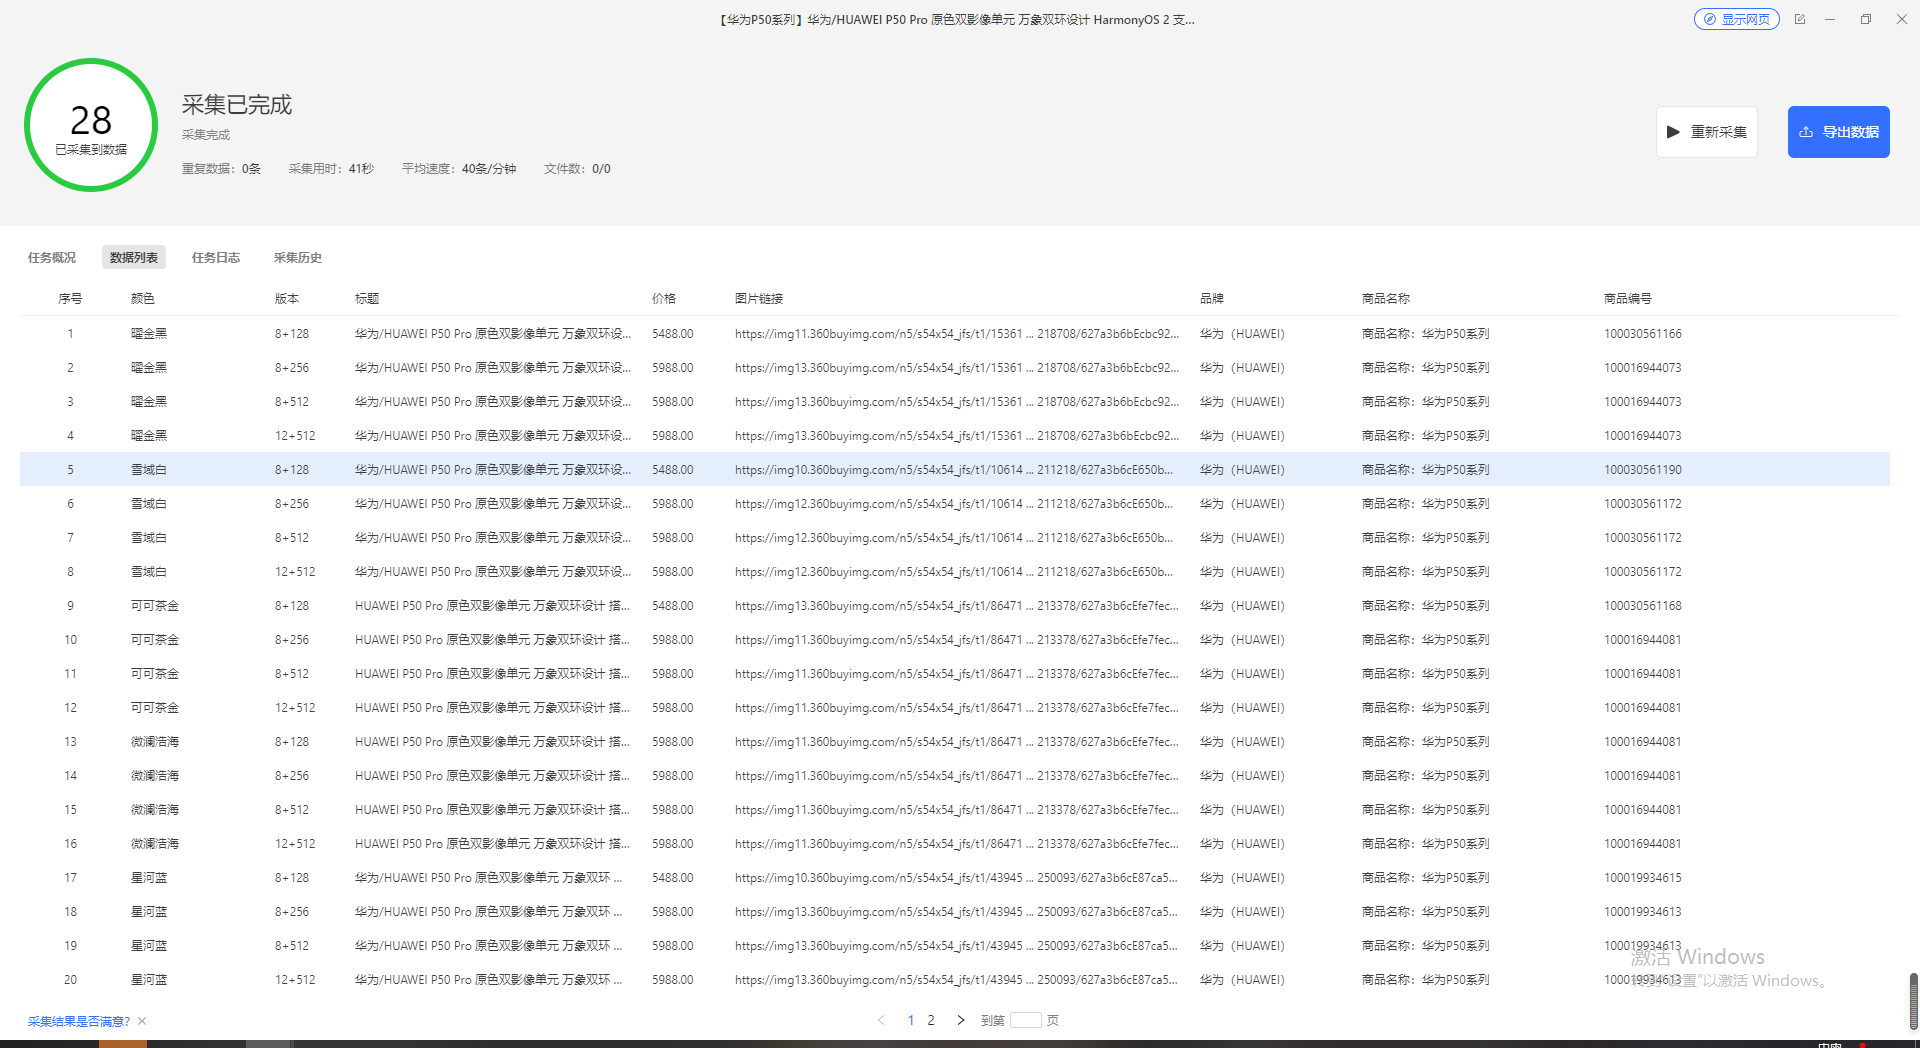Select page 1 in pagination
Screen dimensions: 1920x1048
[x=911, y=1020]
